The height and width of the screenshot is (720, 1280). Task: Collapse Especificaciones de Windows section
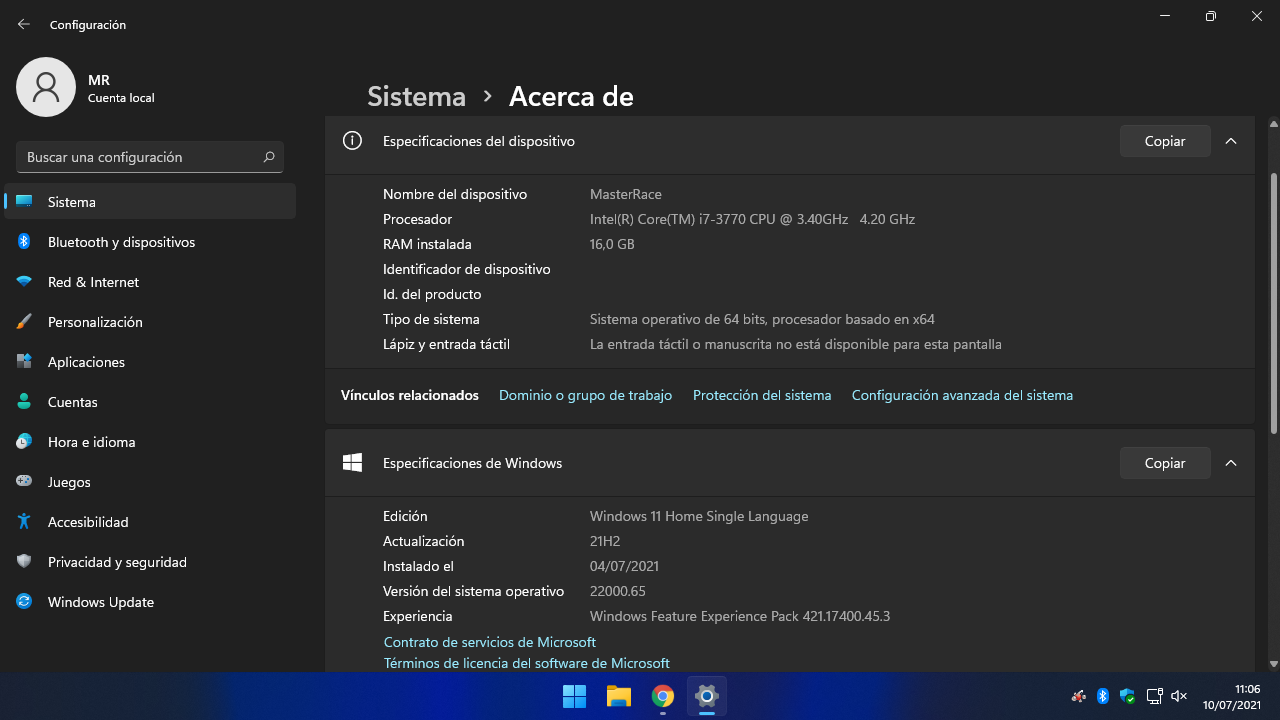click(x=1231, y=463)
